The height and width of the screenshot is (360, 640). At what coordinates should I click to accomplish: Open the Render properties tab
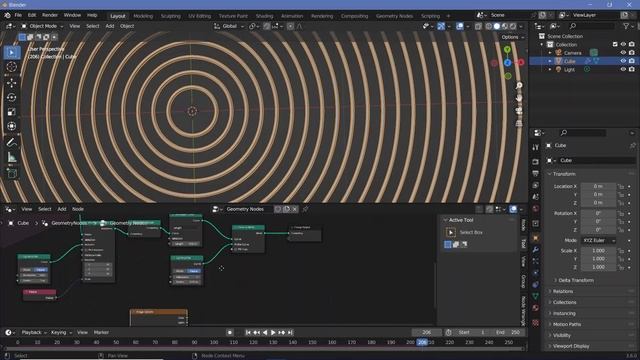536,162
